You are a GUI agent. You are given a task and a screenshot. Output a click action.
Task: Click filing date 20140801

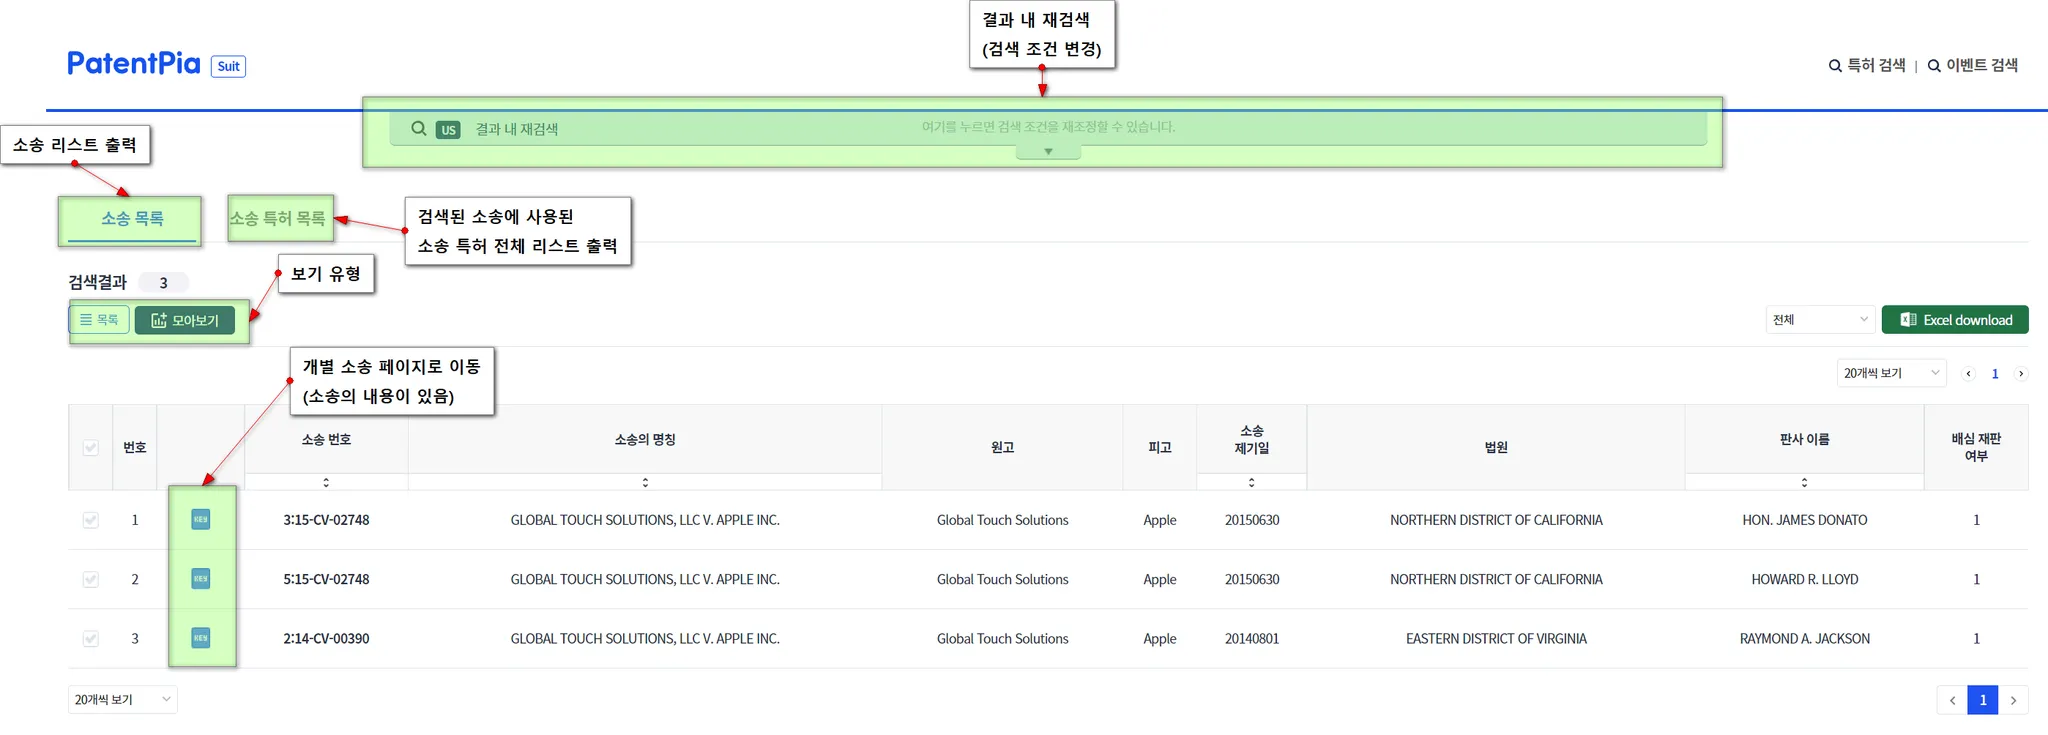pos(1252,638)
